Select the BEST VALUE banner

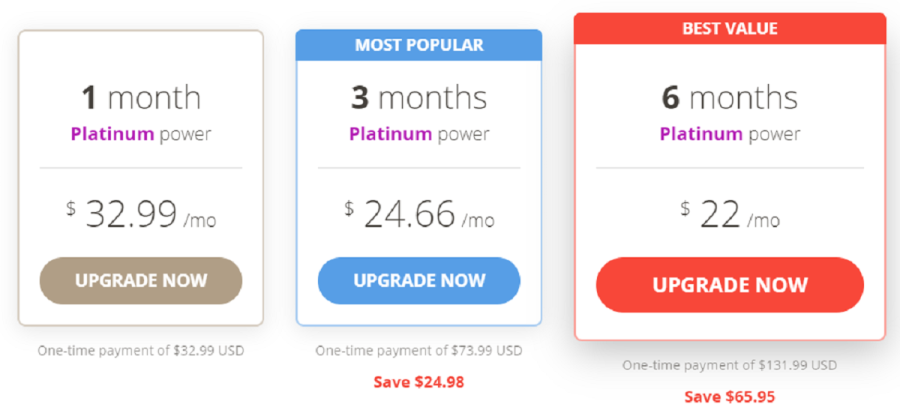730,28
